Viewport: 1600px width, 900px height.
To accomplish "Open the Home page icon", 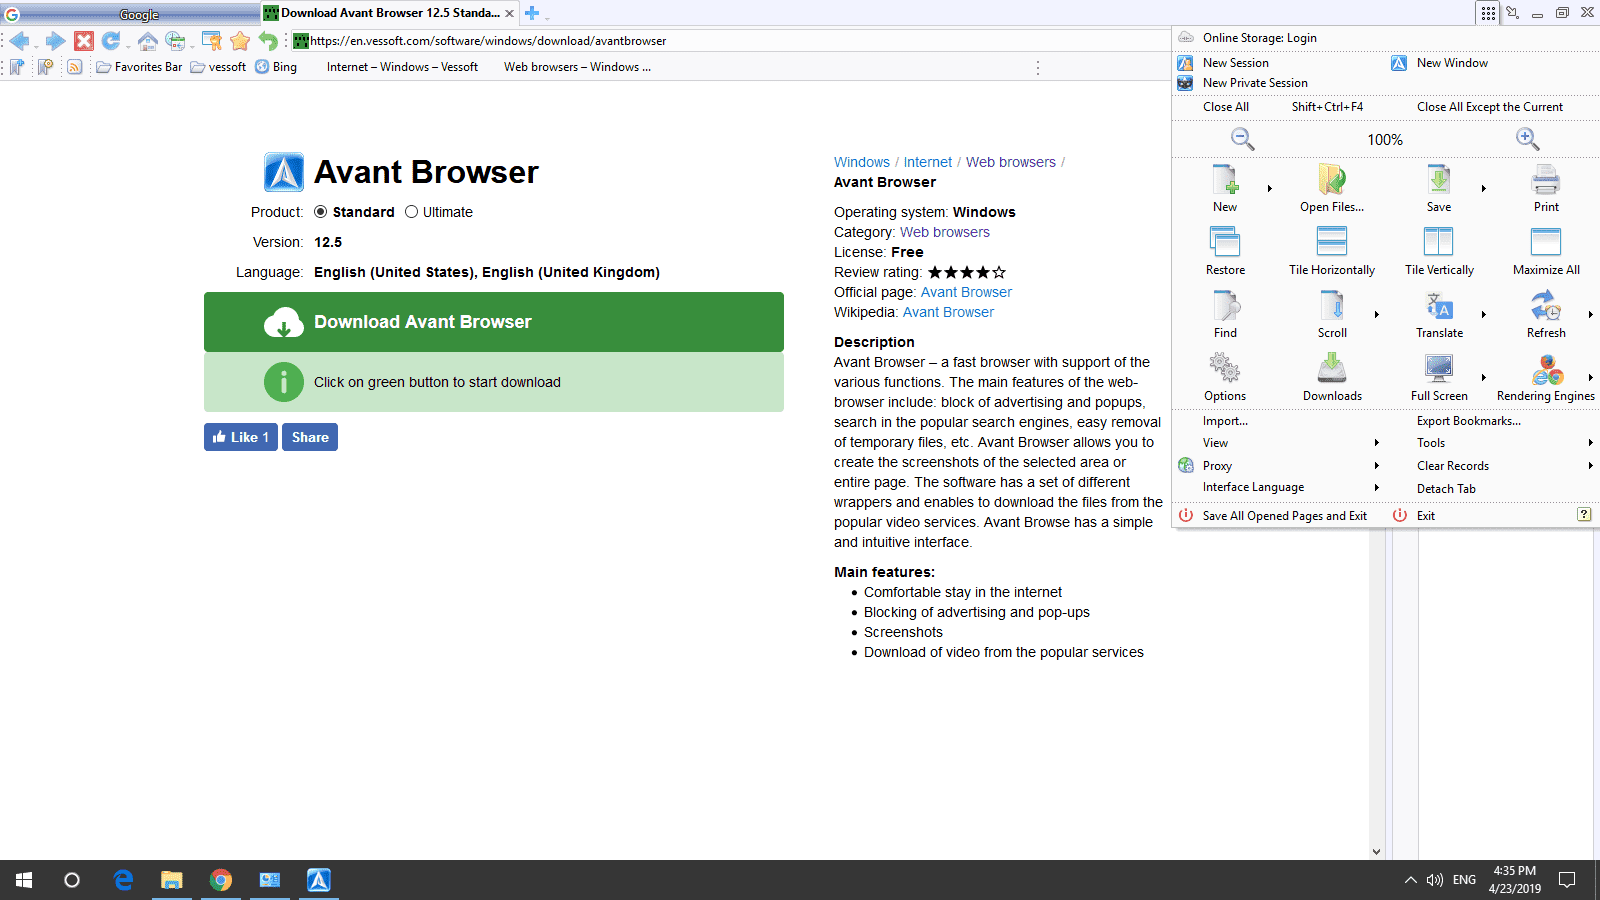I will click(x=148, y=41).
